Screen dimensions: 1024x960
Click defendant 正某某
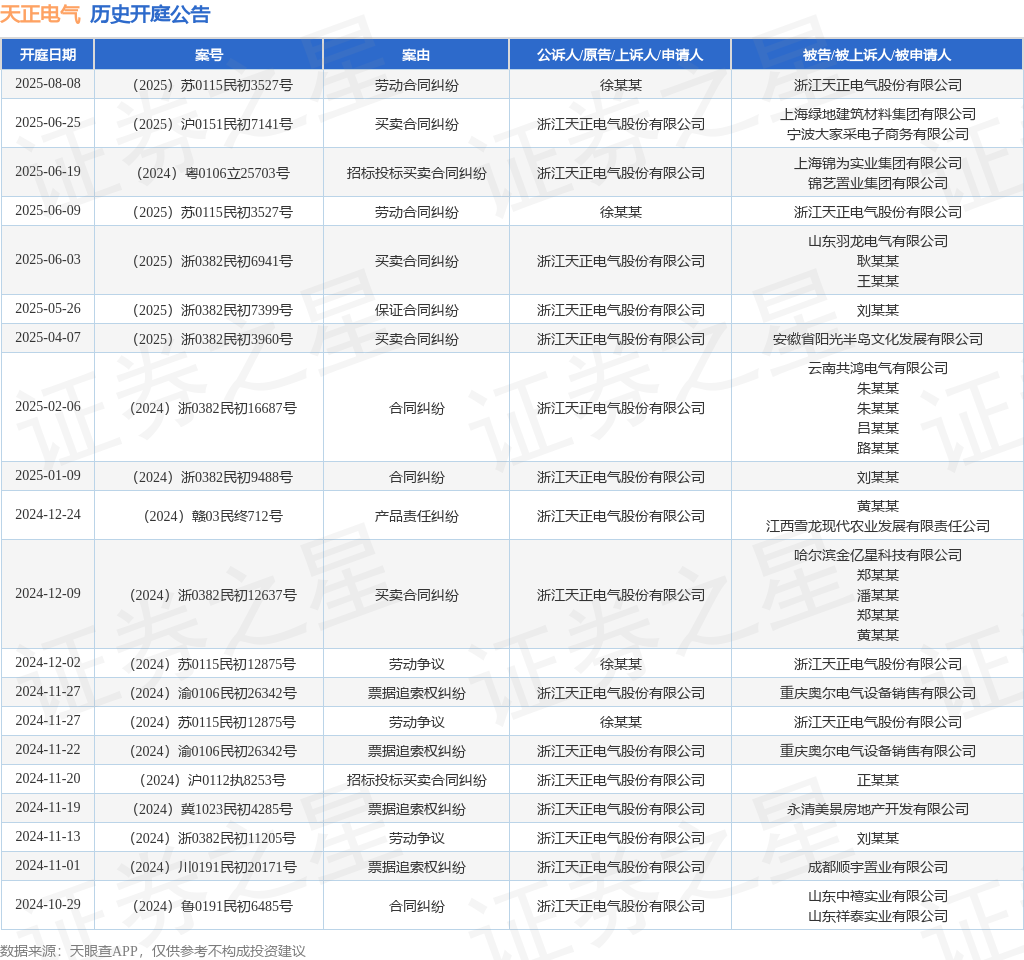877,780
